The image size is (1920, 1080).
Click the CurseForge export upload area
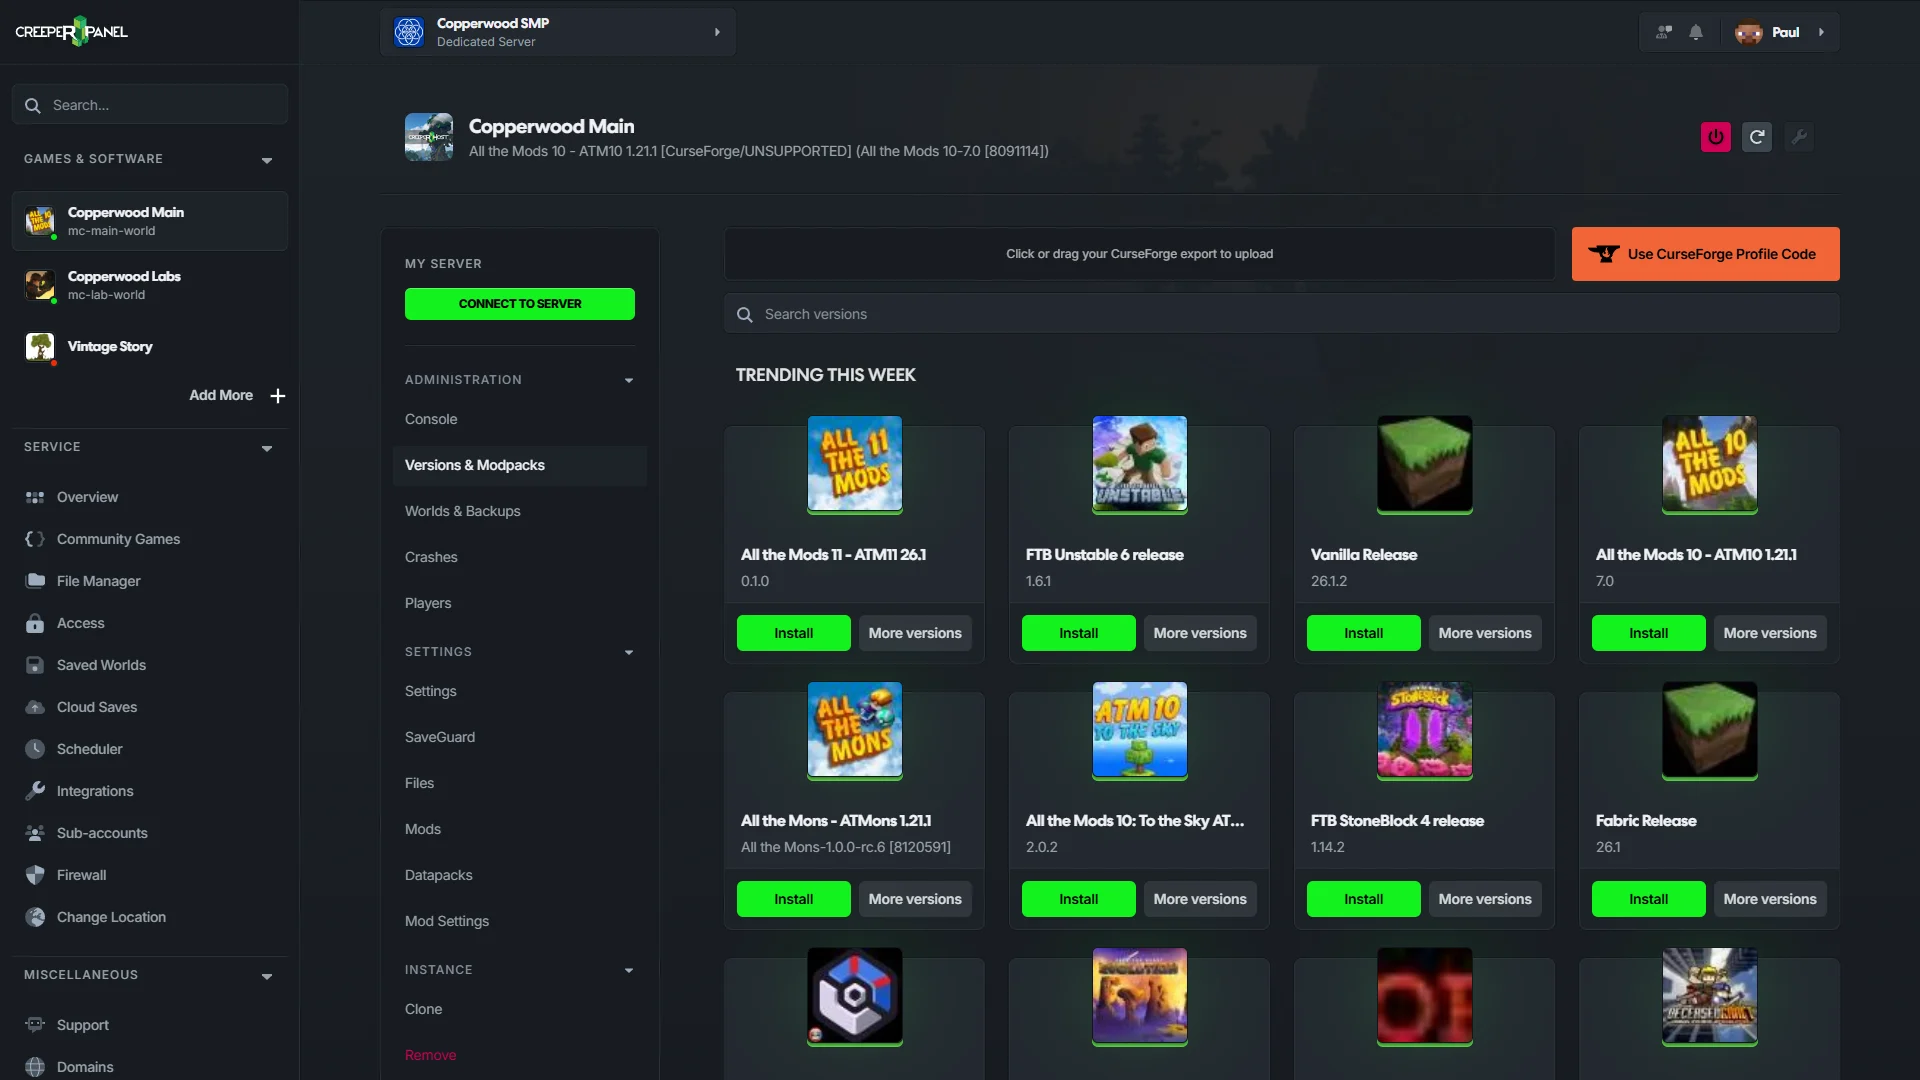click(1139, 254)
